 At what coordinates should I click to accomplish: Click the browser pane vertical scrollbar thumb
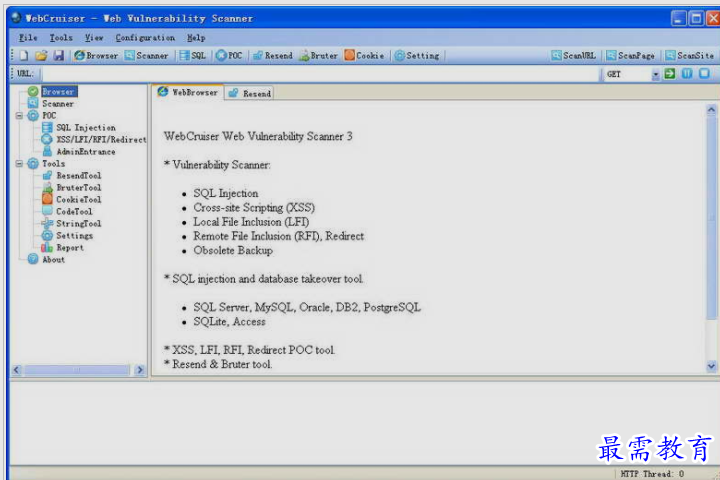click(x=711, y=217)
